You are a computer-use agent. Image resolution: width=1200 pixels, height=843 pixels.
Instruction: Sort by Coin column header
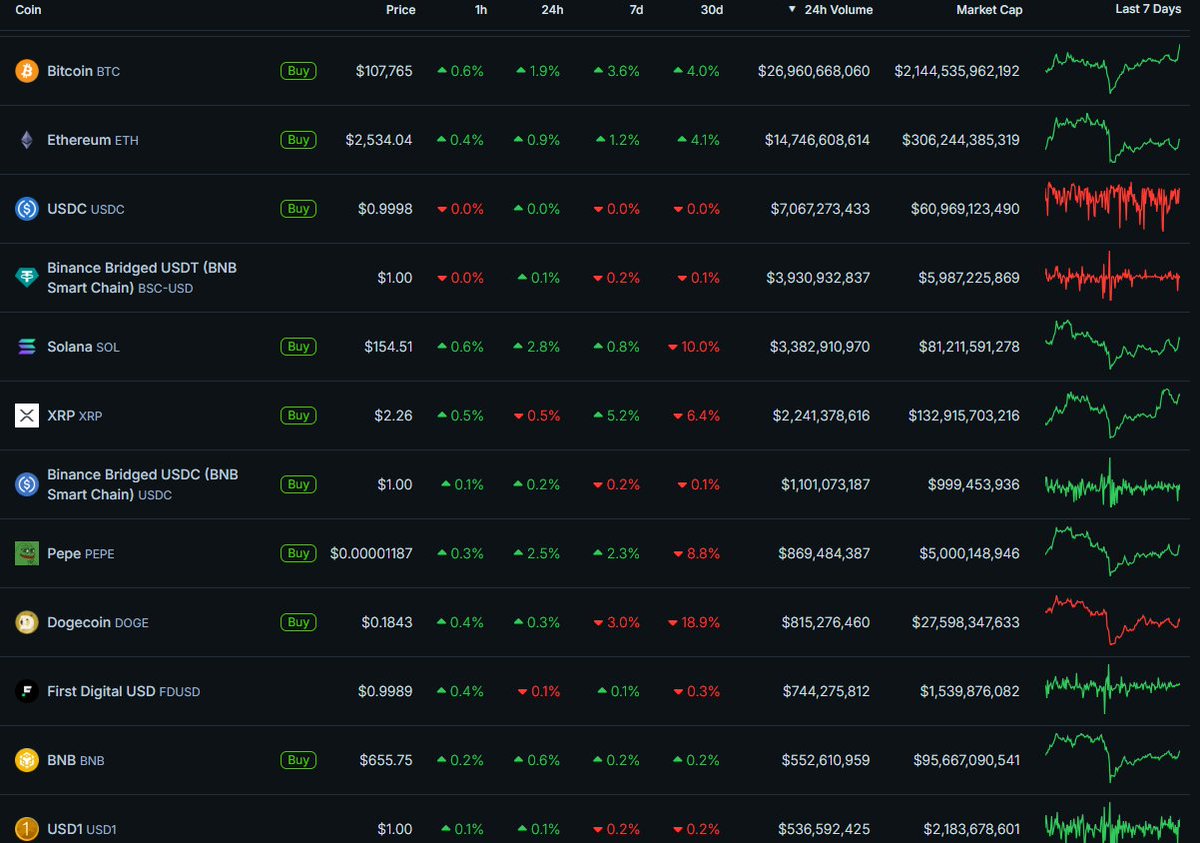[x=28, y=10]
